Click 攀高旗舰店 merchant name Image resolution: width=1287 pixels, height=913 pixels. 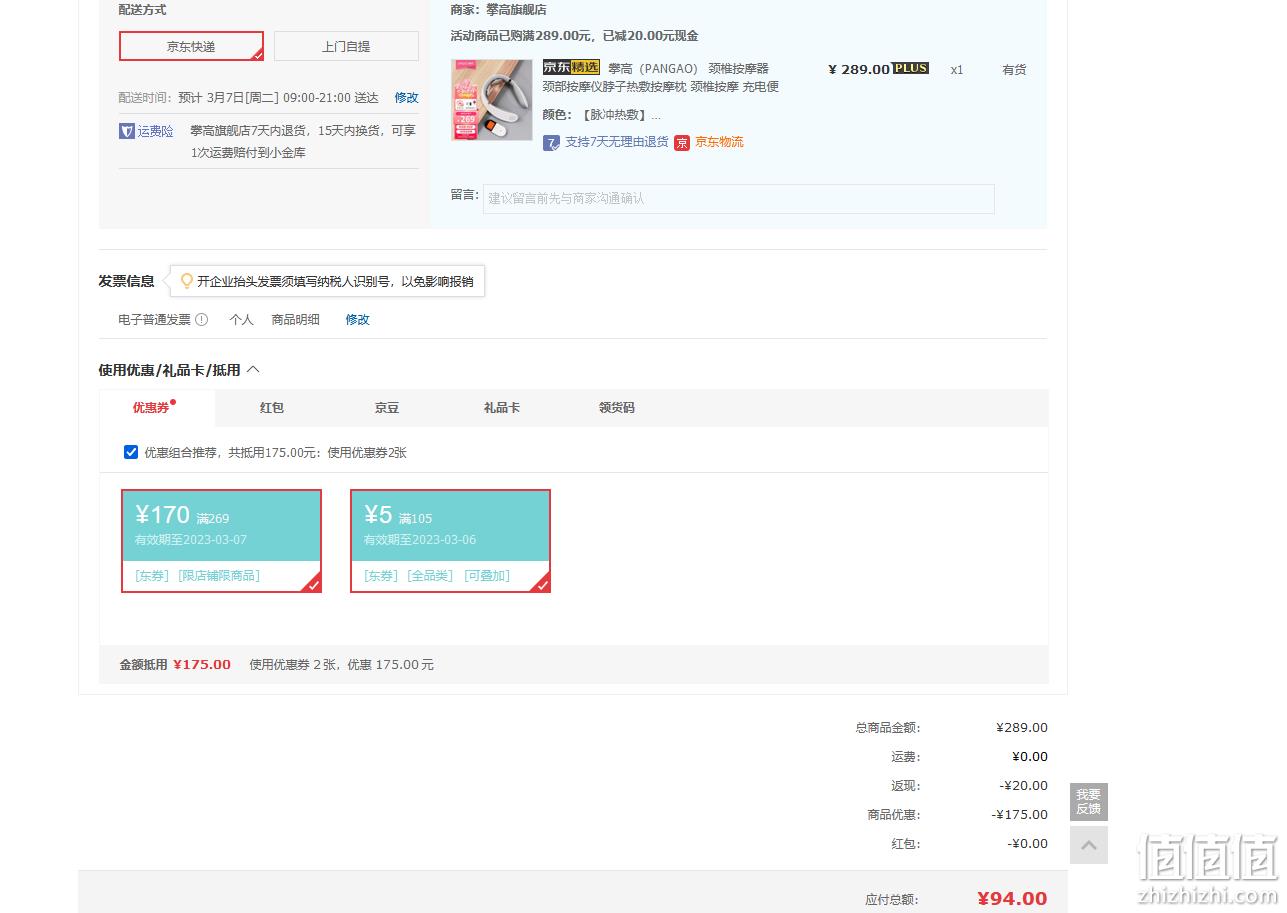[x=516, y=10]
